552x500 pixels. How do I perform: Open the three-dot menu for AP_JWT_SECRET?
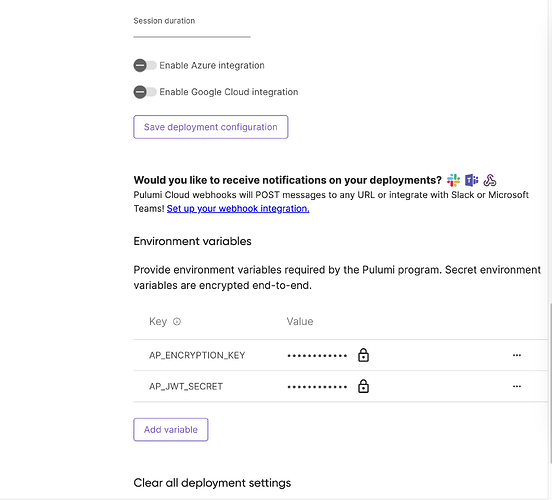[517, 386]
